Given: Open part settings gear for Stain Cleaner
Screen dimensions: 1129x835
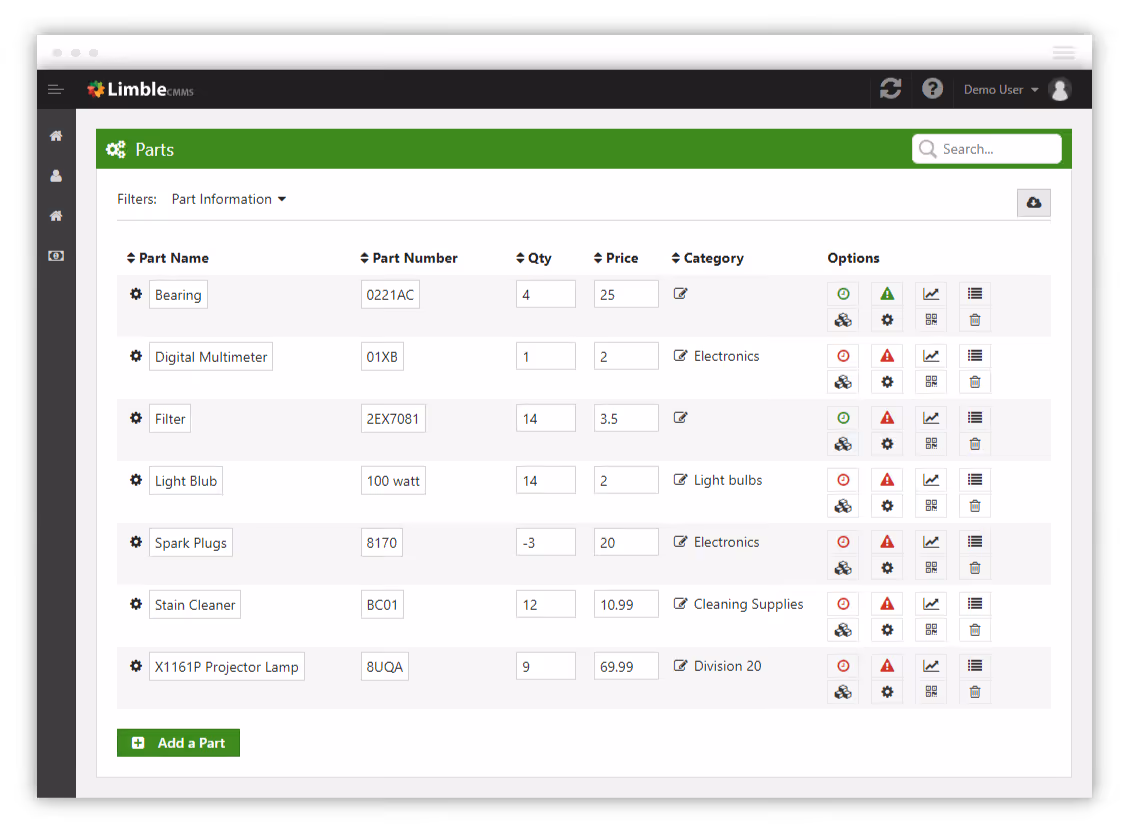Looking at the screenshot, I should [x=887, y=629].
